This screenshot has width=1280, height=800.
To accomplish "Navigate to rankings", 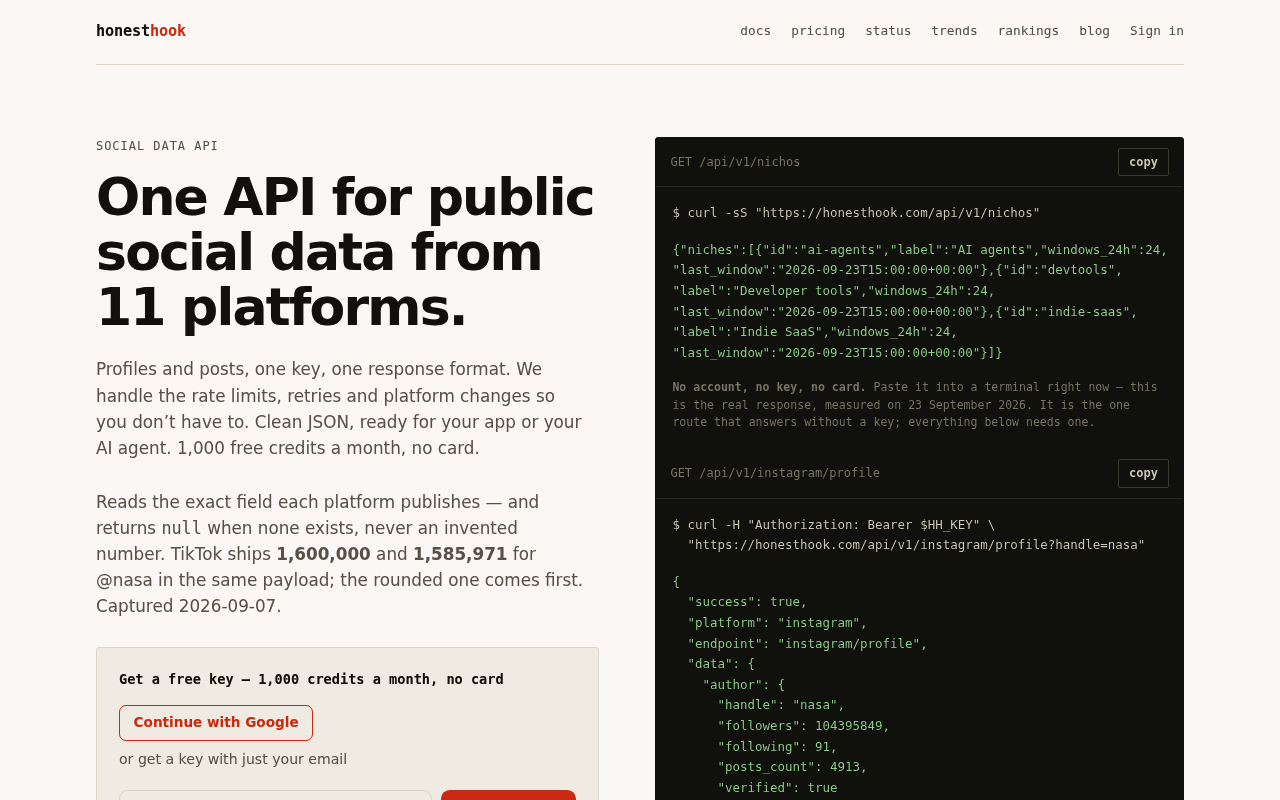I will tap(1028, 31).
